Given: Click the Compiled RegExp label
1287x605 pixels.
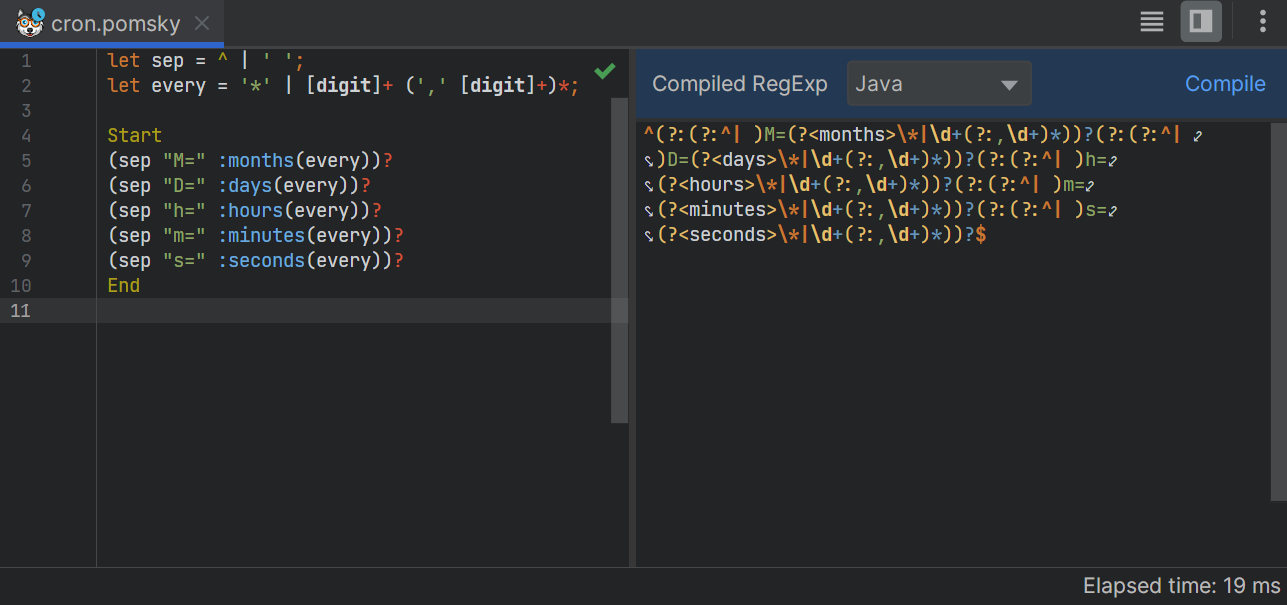Looking at the screenshot, I should pyautogui.click(x=740, y=84).
